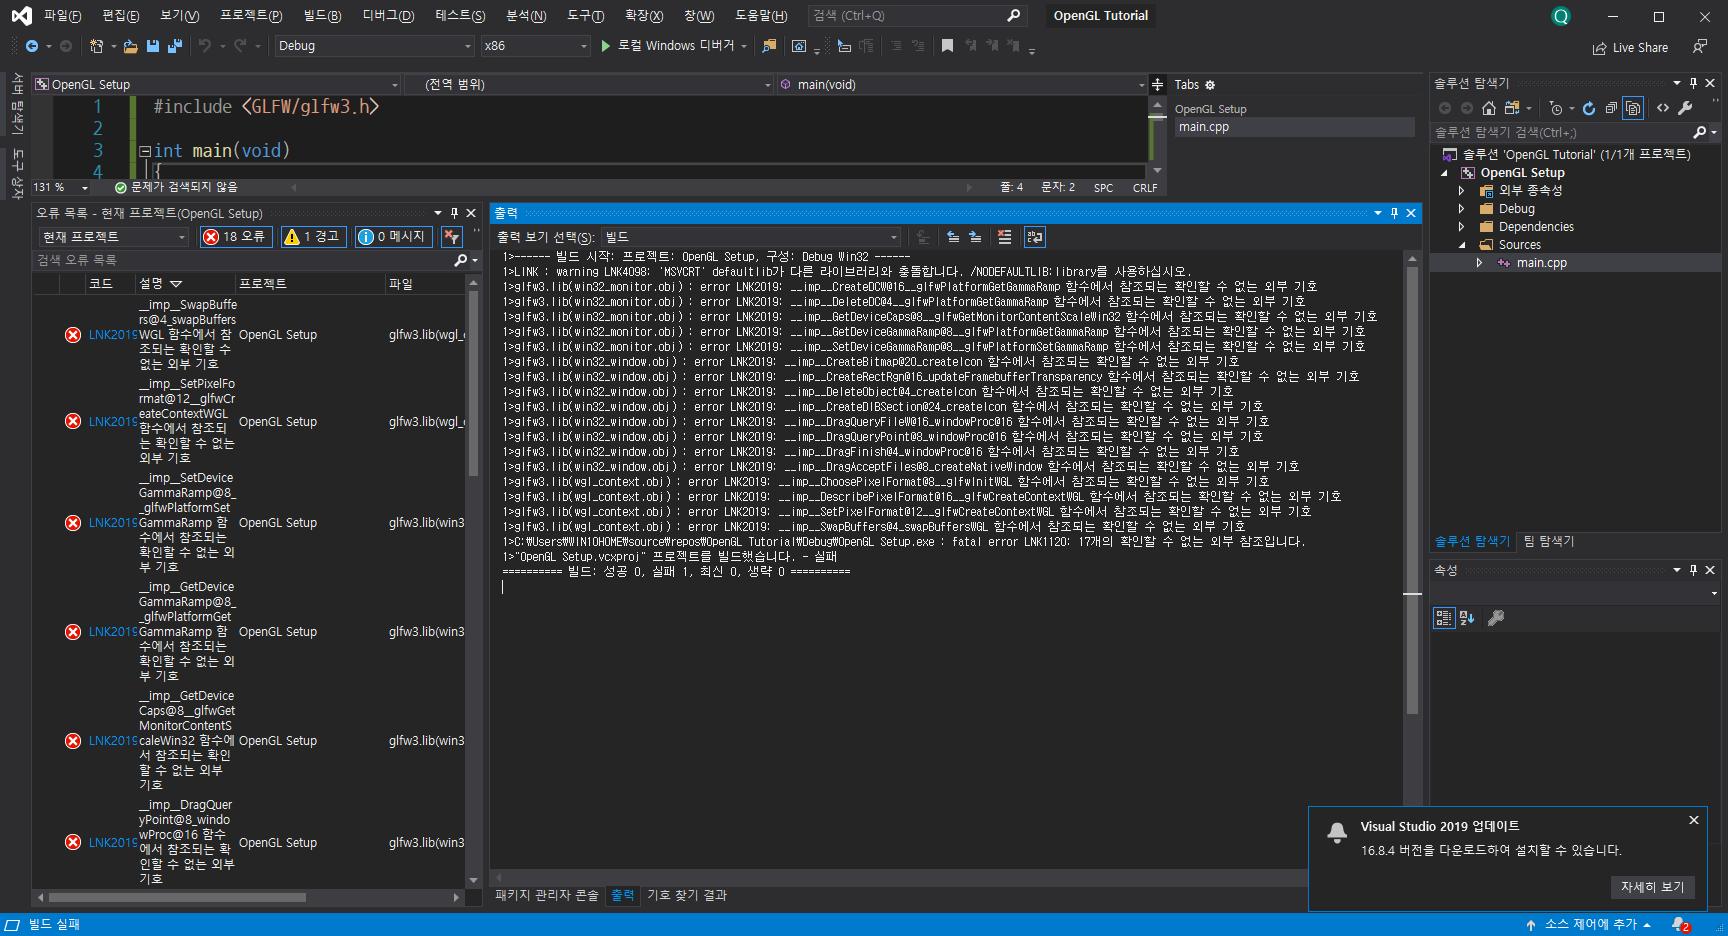Open the x86 platform dropdown
This screenshot has height=936, width=1728.
pyautogui.click(x=536, y=46)
